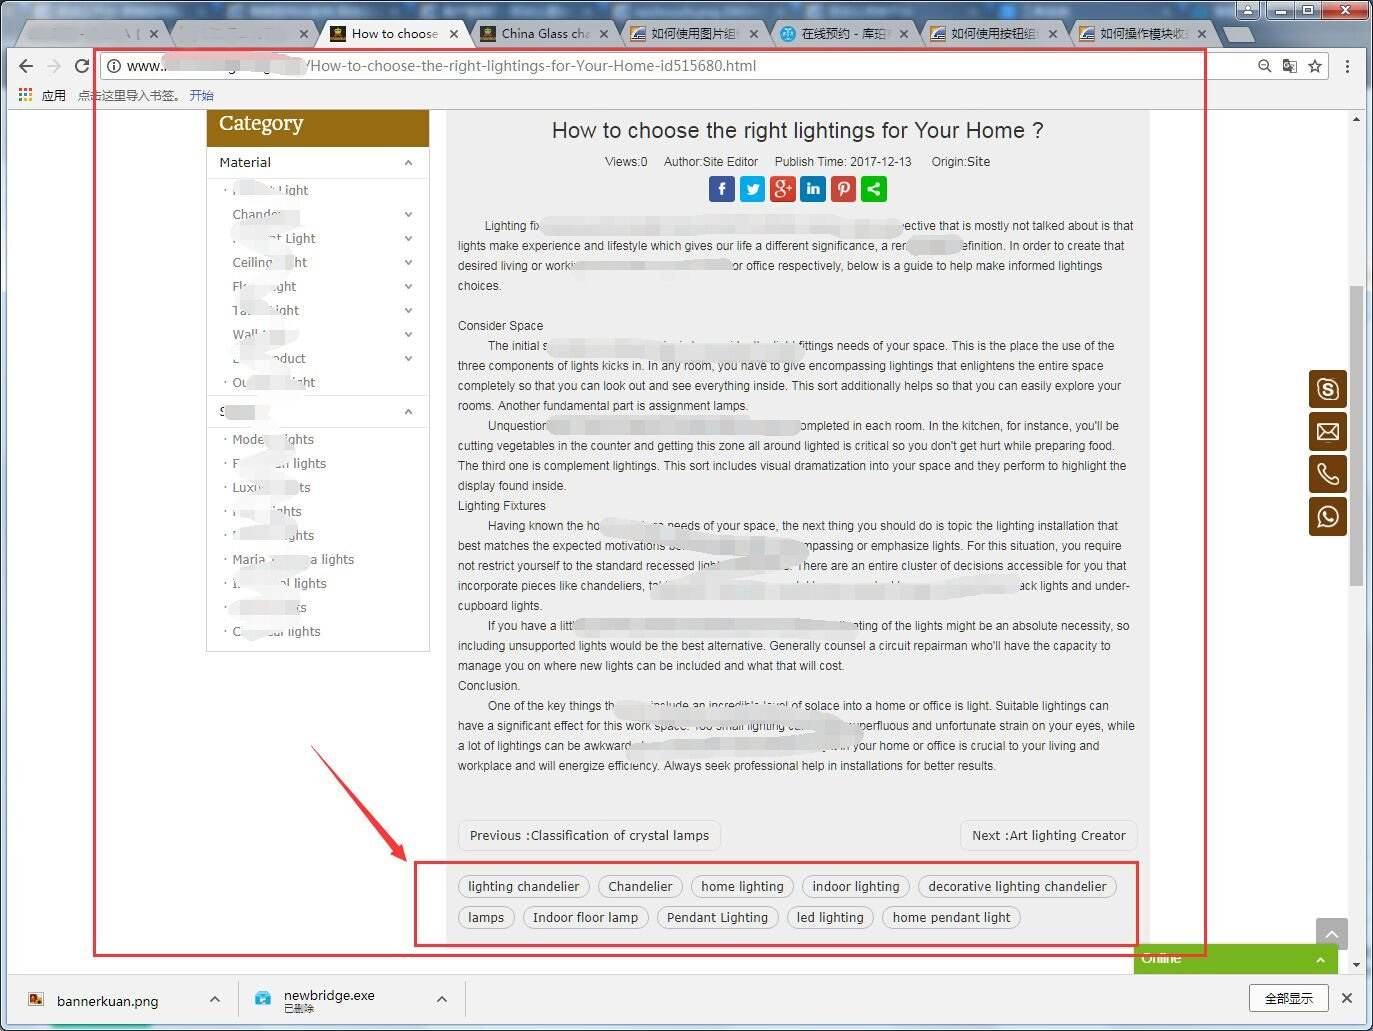Click the email envelope side icon

point(1327,432)
